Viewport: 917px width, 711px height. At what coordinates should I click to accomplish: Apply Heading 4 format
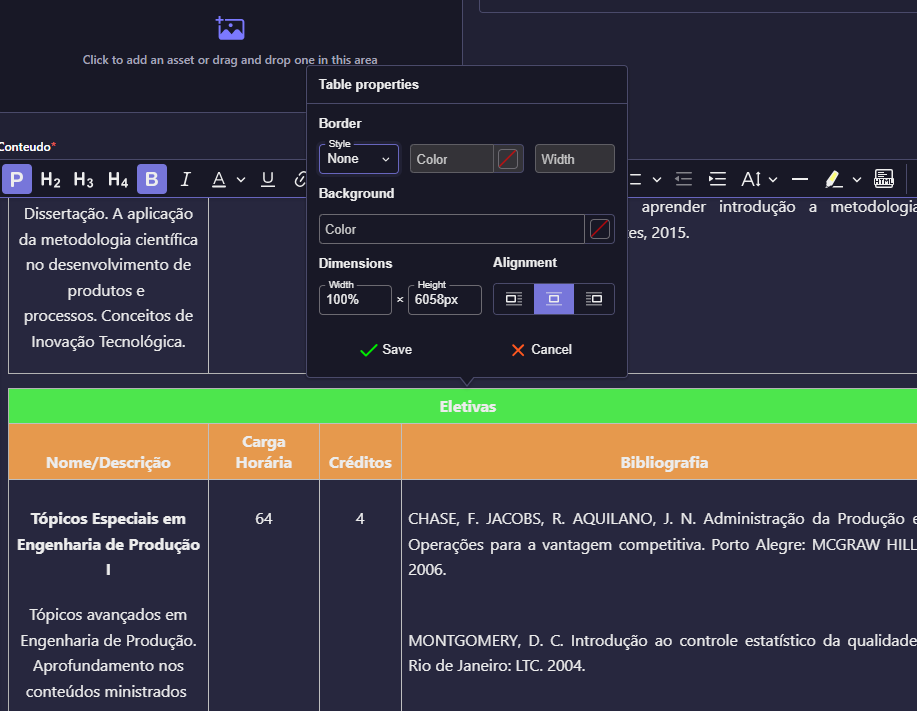(118, 179)
